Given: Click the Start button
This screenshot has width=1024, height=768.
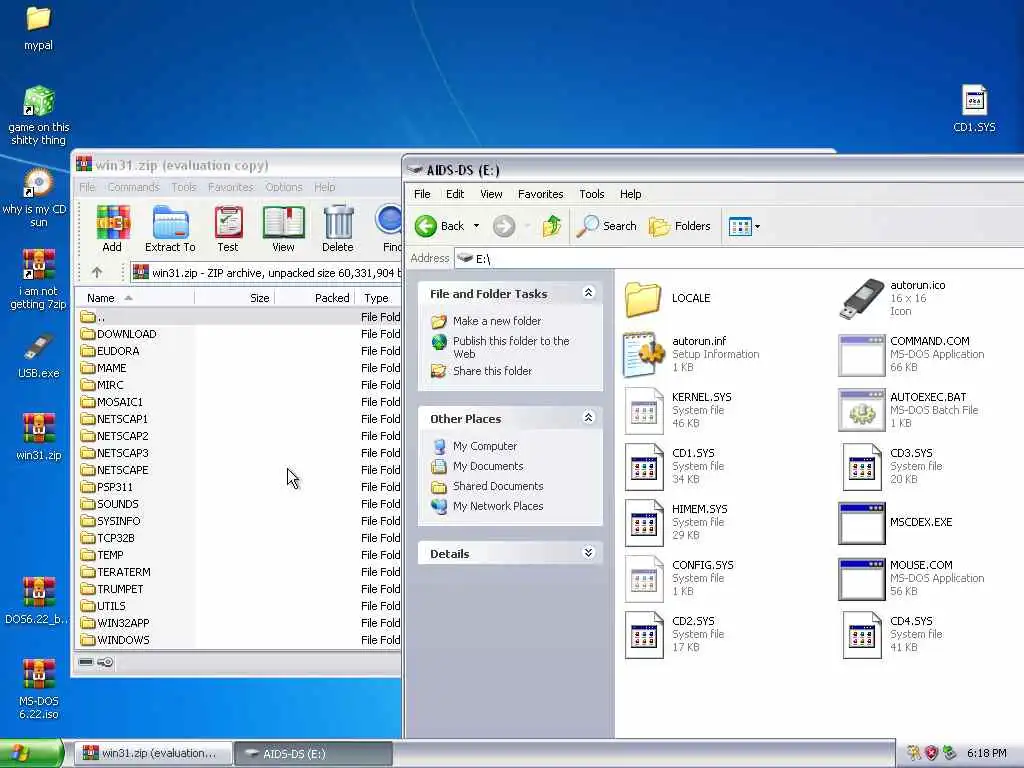Looking at the screenshot, I should [31, 753].
